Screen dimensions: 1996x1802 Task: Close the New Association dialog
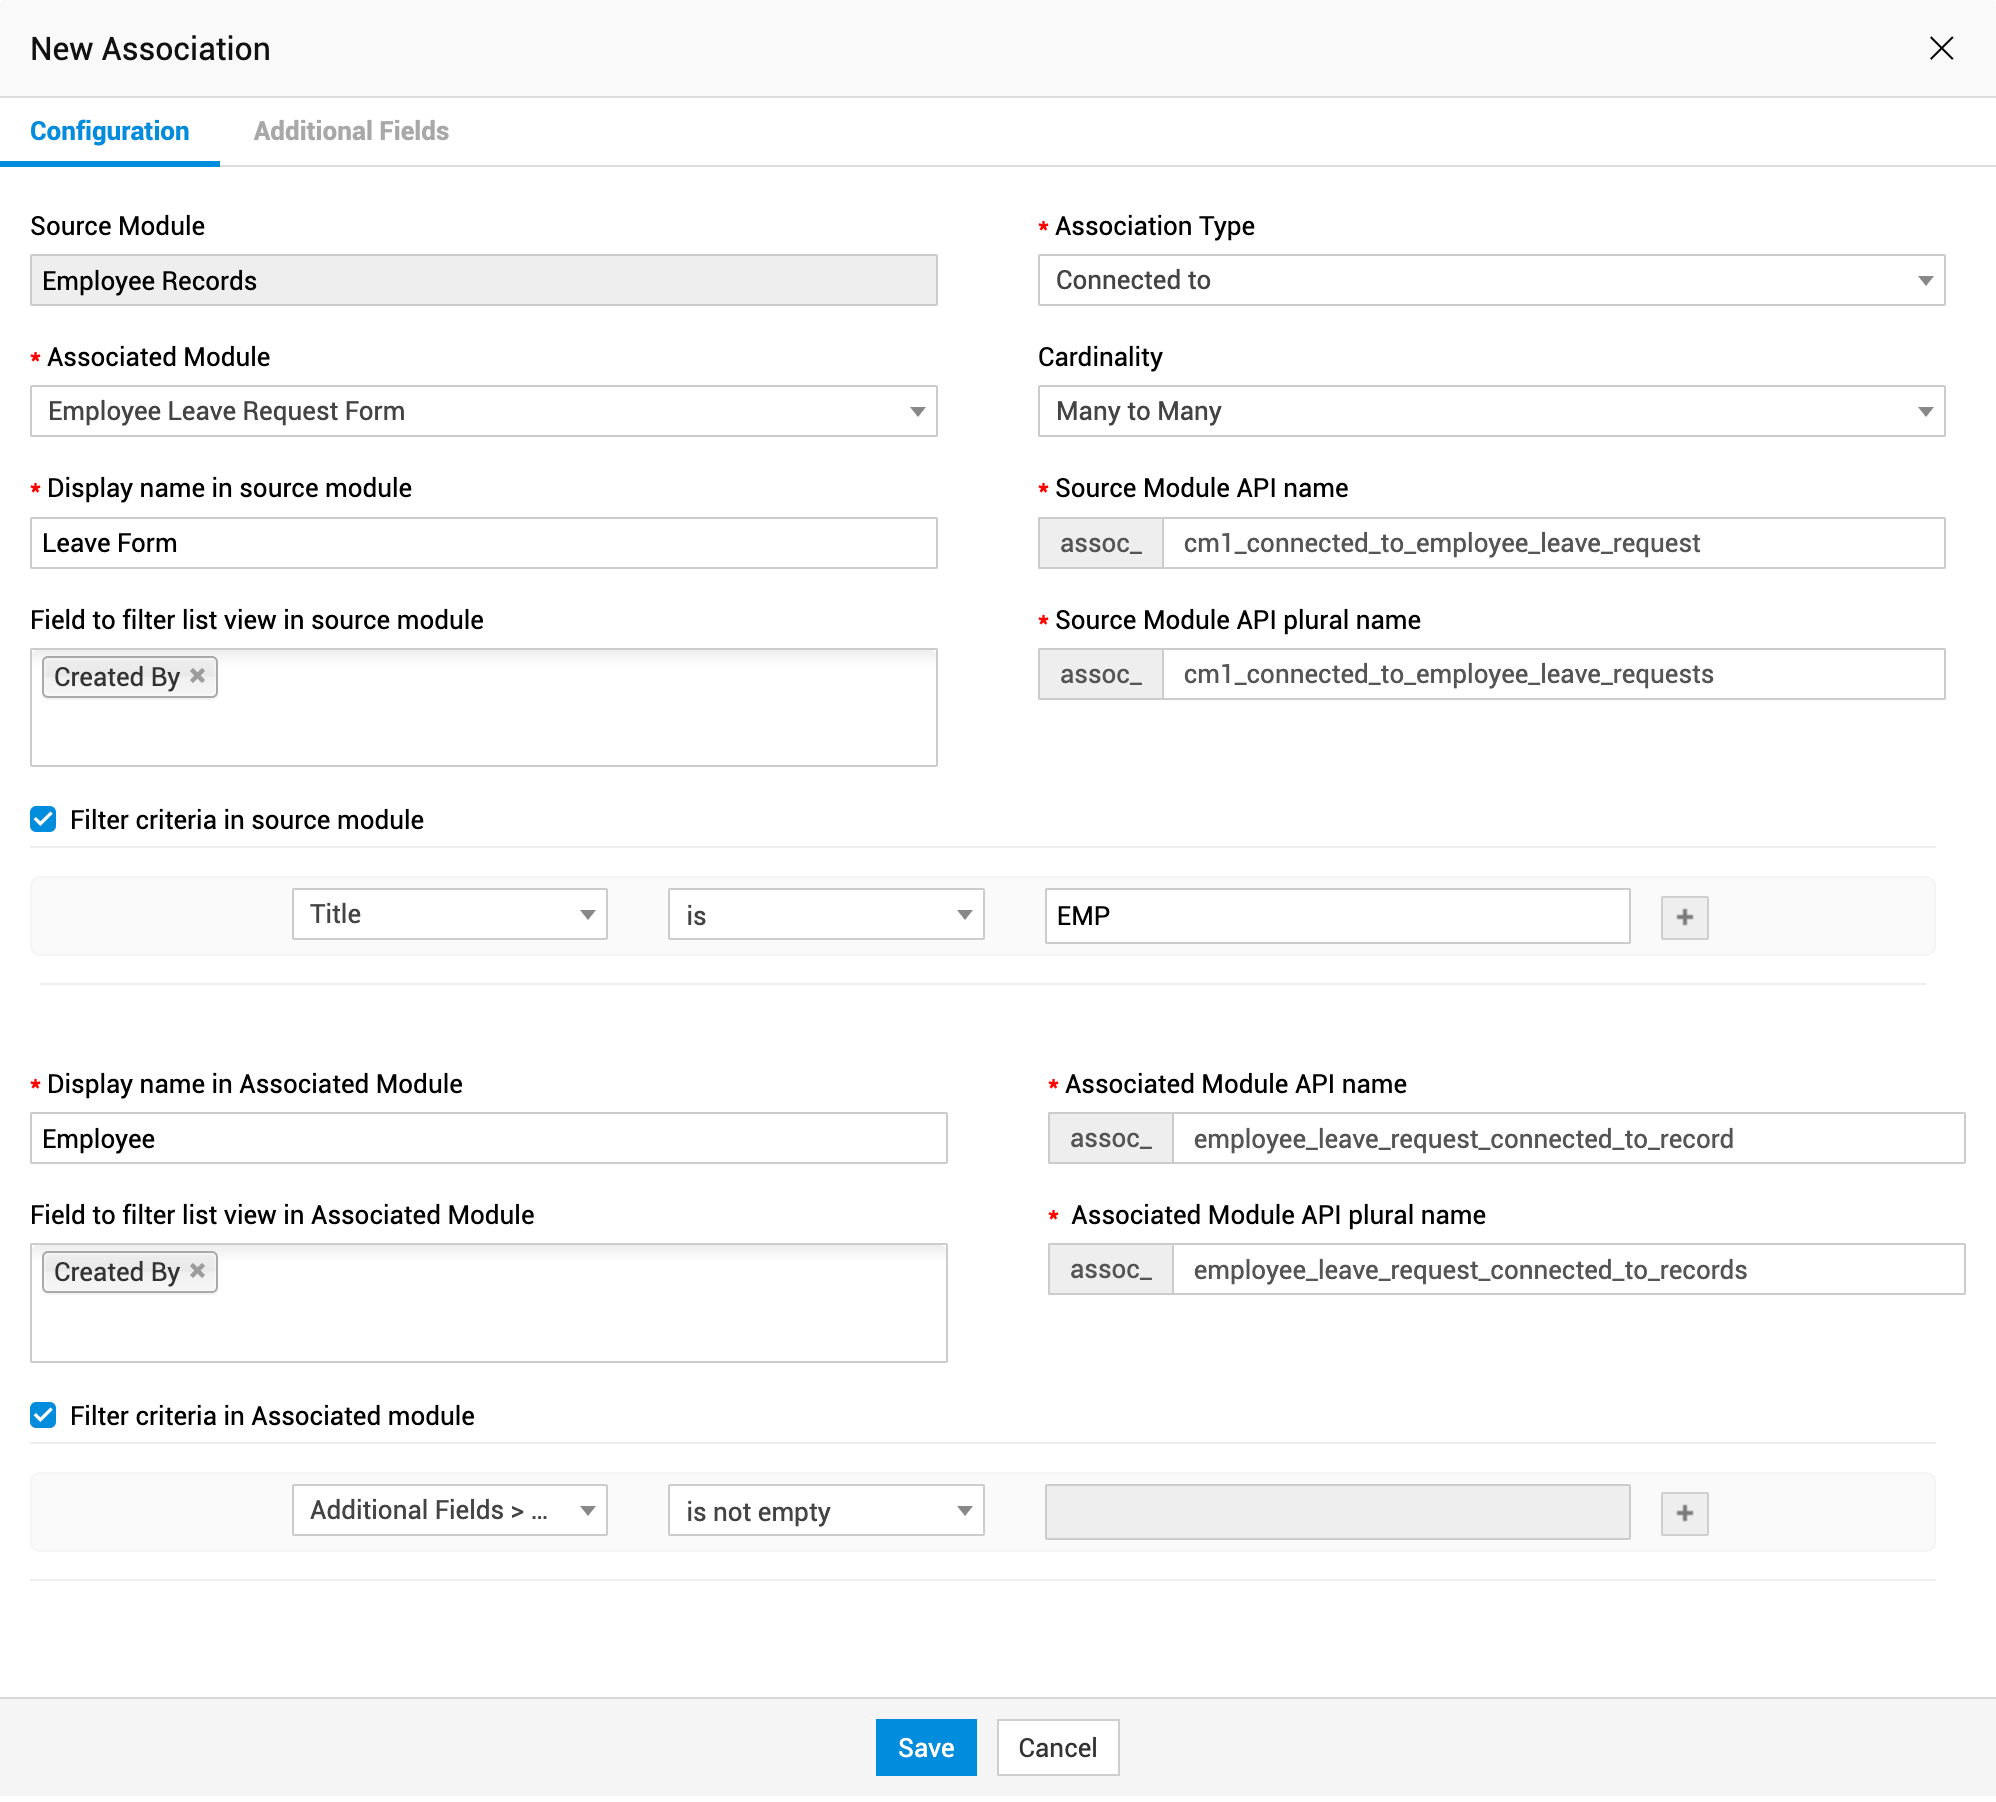tap(1941, 48)
